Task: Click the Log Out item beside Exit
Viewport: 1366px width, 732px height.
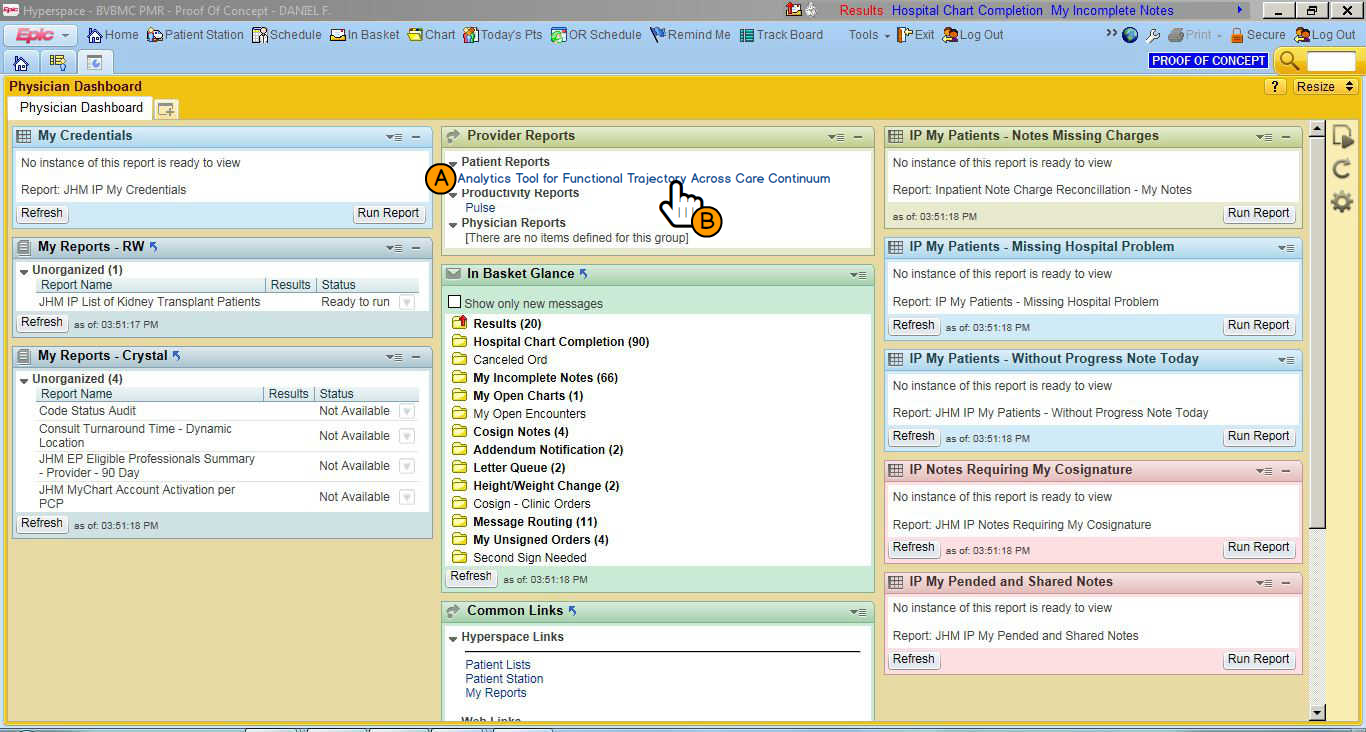Action: [x=972, y=35]
